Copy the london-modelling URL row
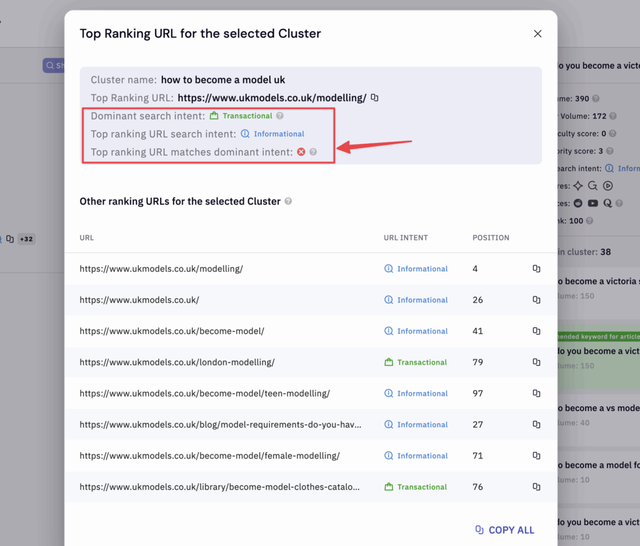The height and width of the screenshot is (546, 640). (x=536, y=362)
